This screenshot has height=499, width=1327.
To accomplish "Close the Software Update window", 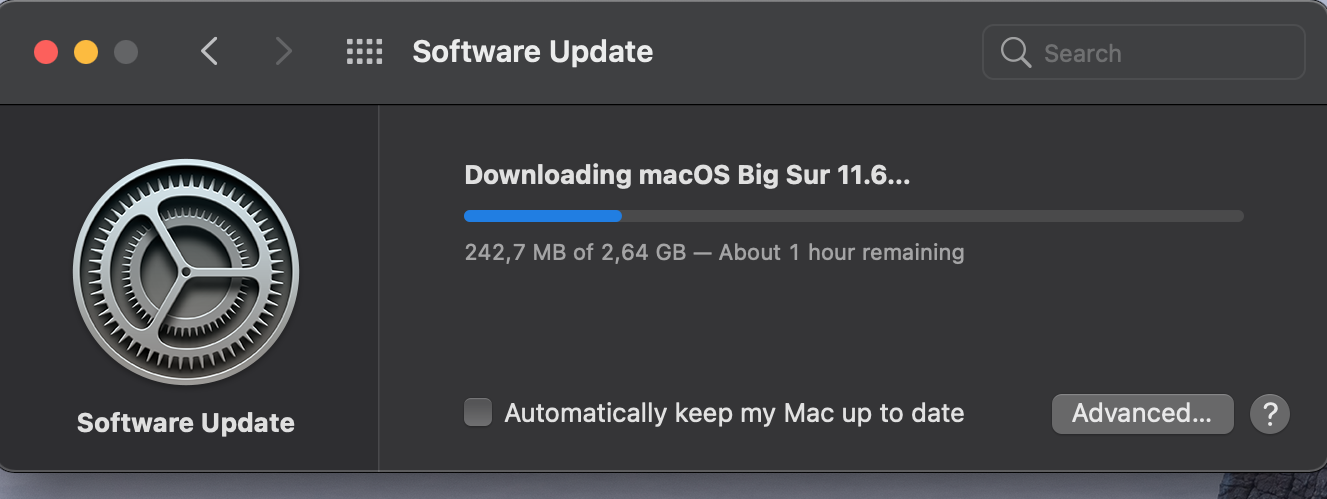I will pos(46,52).
